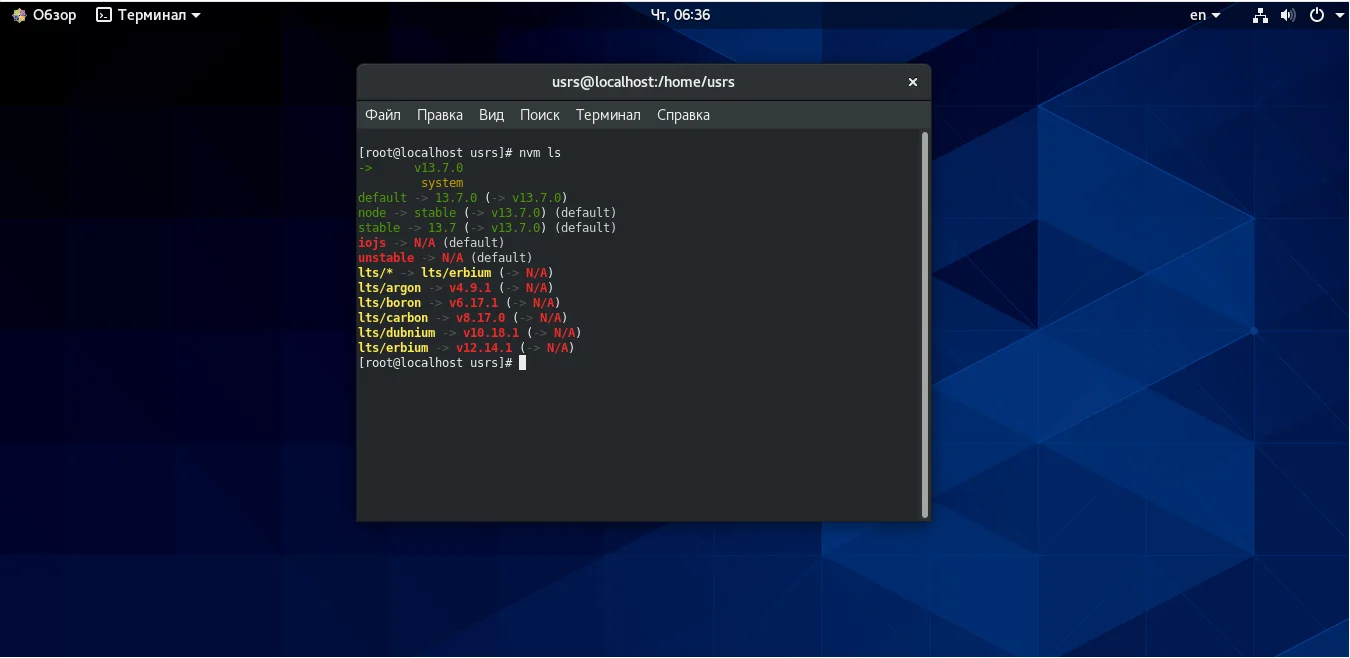
Task: Click the network connection icon in top bar
Action: [x=1261, y=15]
